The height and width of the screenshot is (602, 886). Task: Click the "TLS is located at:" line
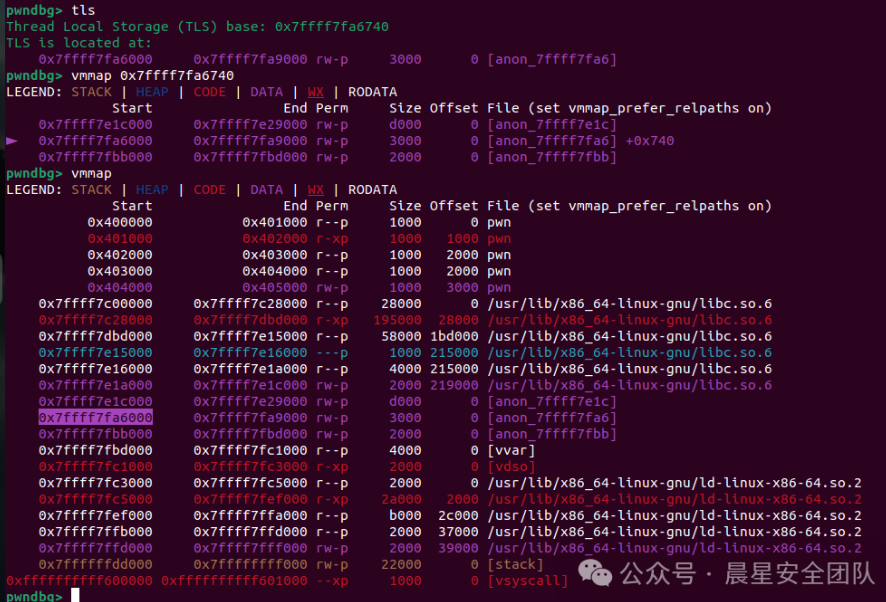pyautogui.click(x=78, y=43)
